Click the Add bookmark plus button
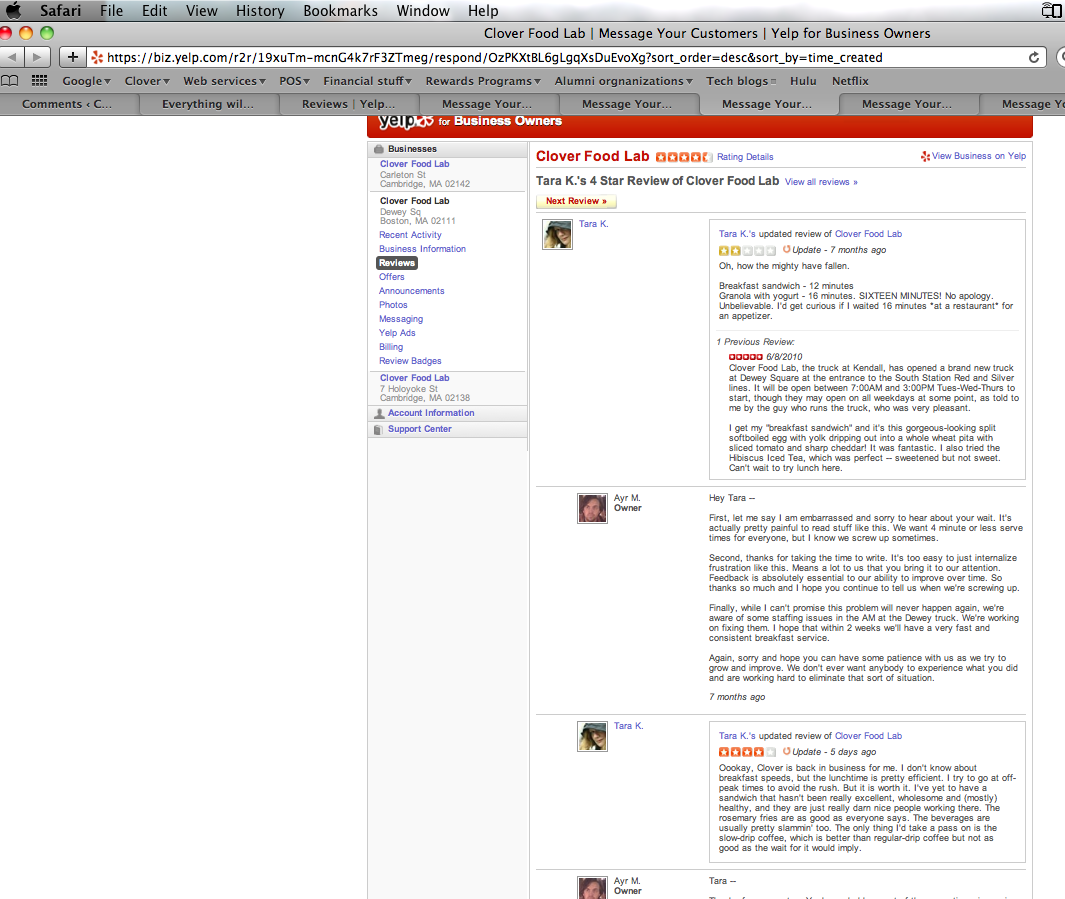The width and height of the screenshot is (1065, 899). (x=72, y=57)
